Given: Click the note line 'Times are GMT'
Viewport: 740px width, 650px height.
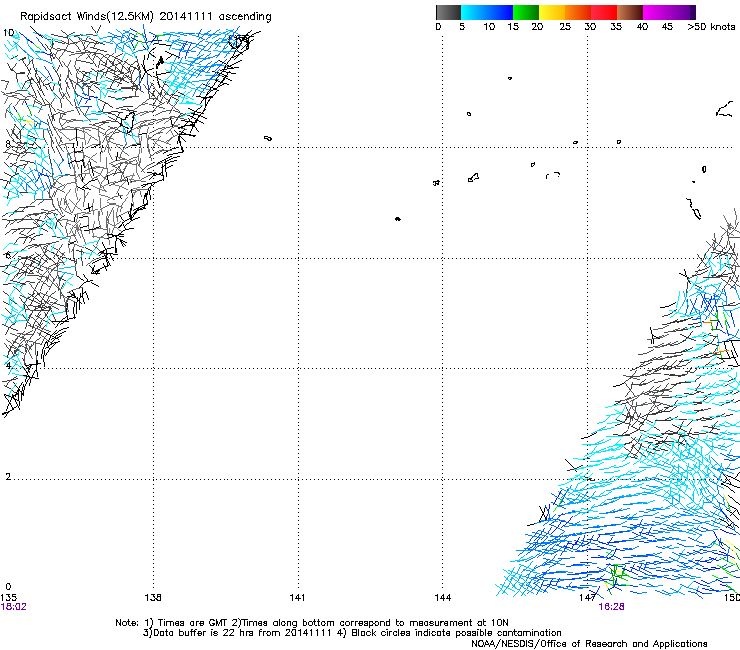Looking at the screenshot, I should tap(193, 623).
